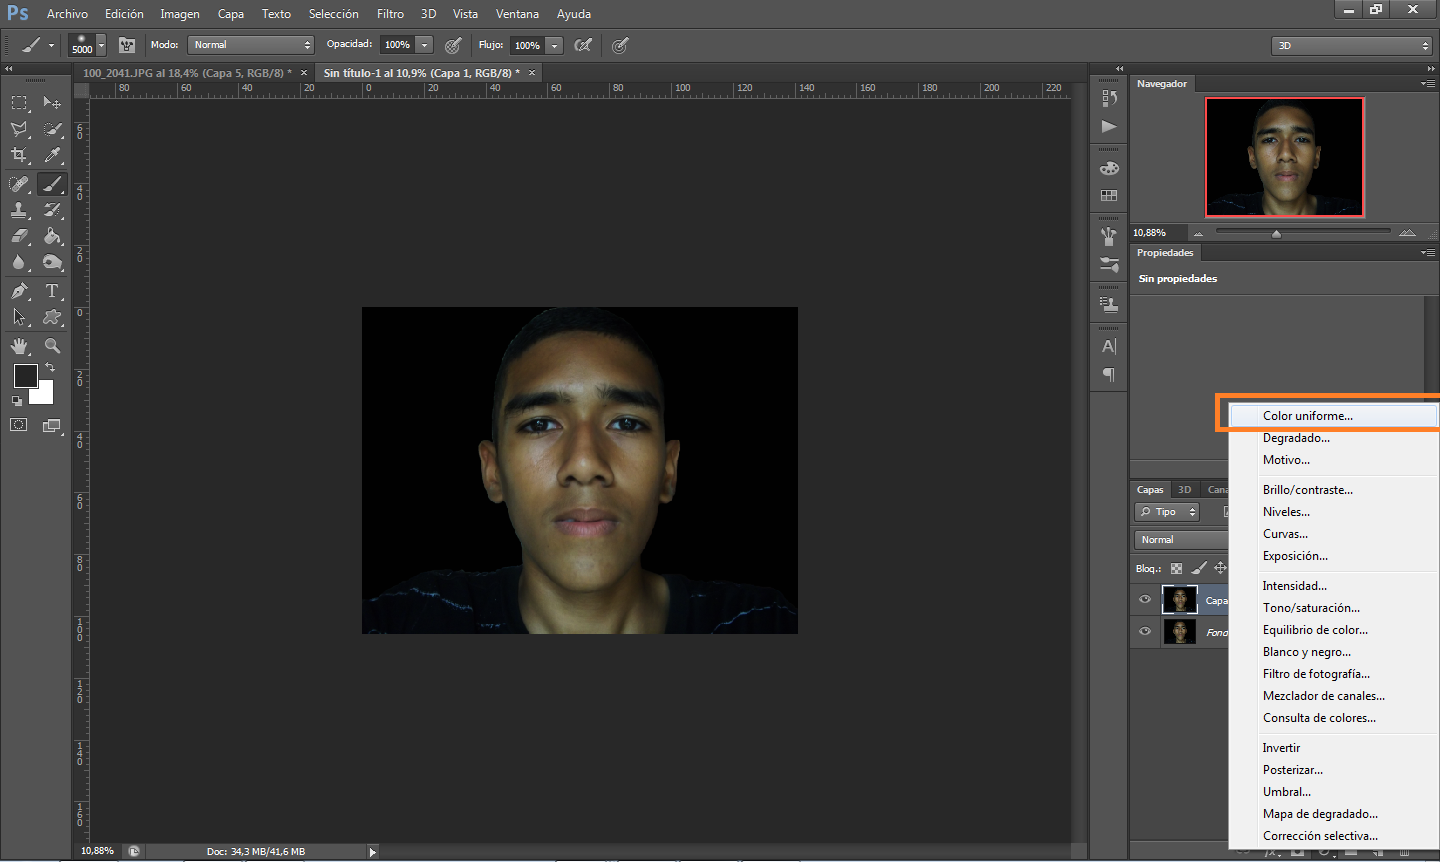Screen dimensions: 1440x862
Task: Toggle pressure for size button
Action: pyautogui.click(x=620, y=45)
